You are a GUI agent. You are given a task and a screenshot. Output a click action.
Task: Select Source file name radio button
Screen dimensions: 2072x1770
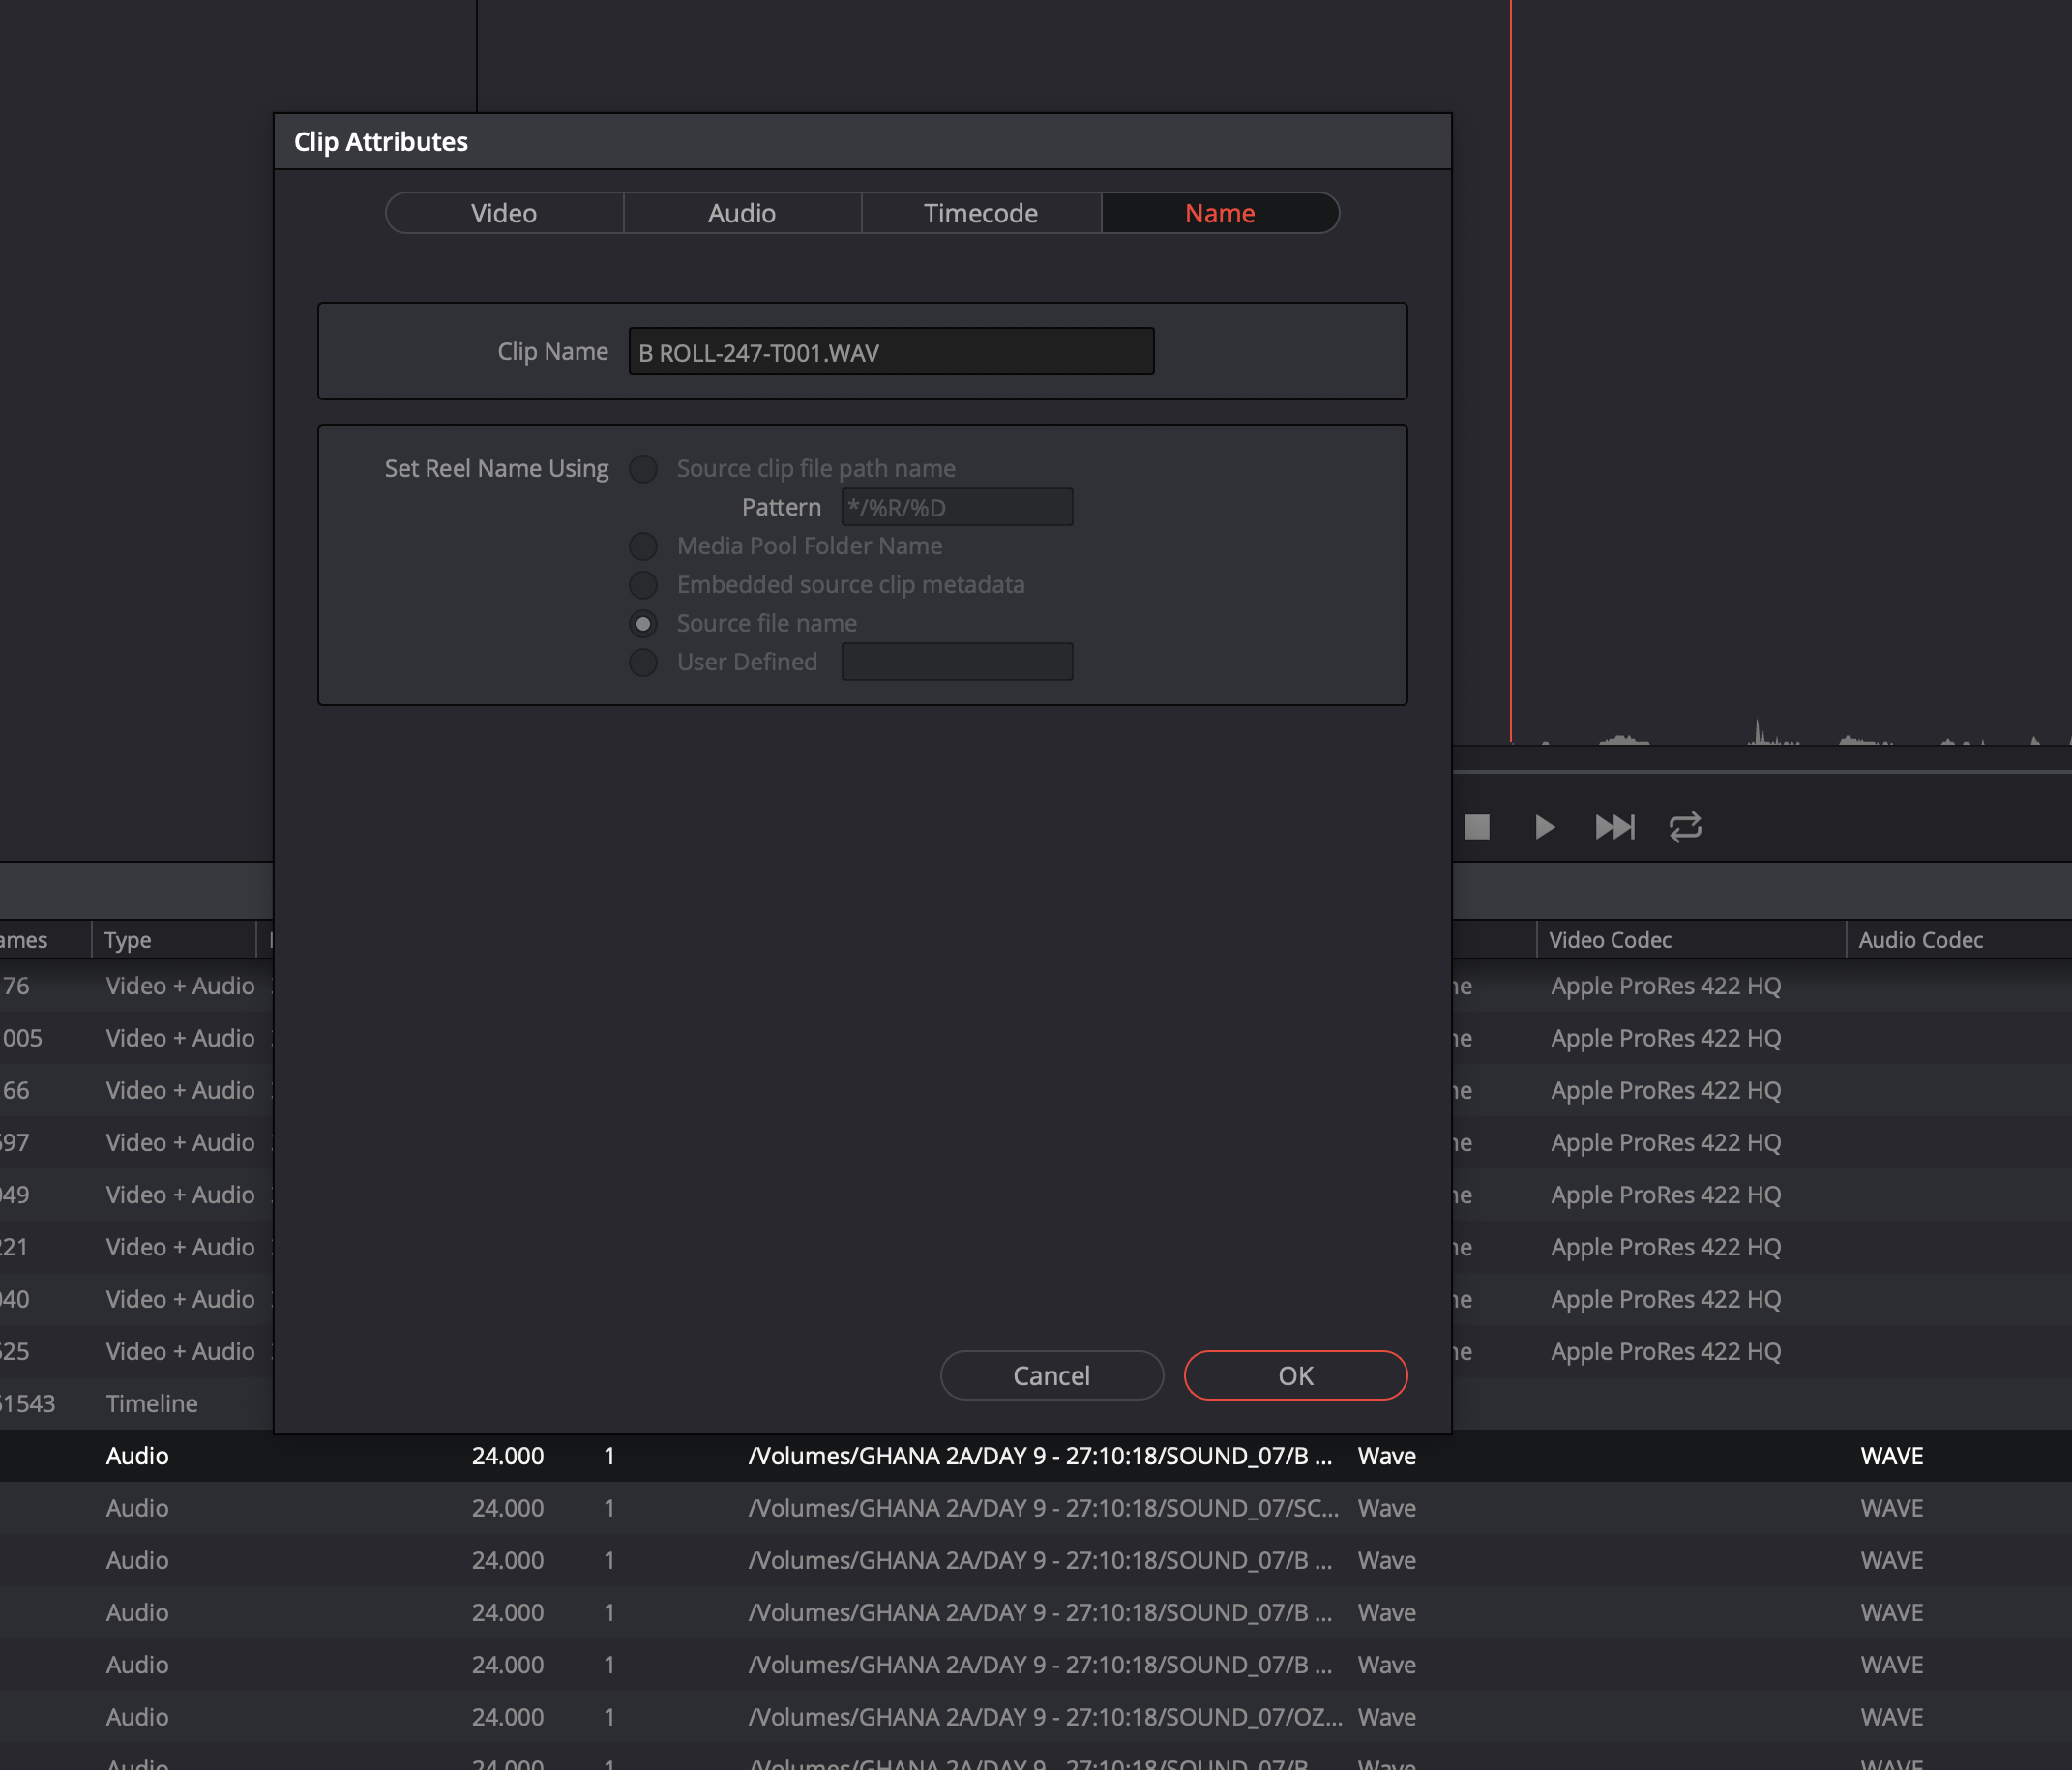click(x=643, y=623)
